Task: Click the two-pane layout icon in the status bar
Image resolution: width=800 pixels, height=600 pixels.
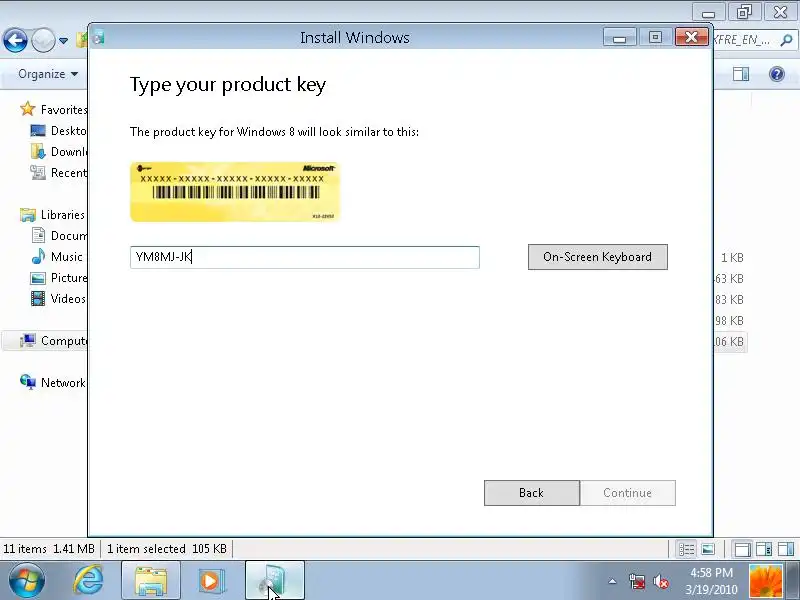Action: pyautogui.click(x=764, y=549)
